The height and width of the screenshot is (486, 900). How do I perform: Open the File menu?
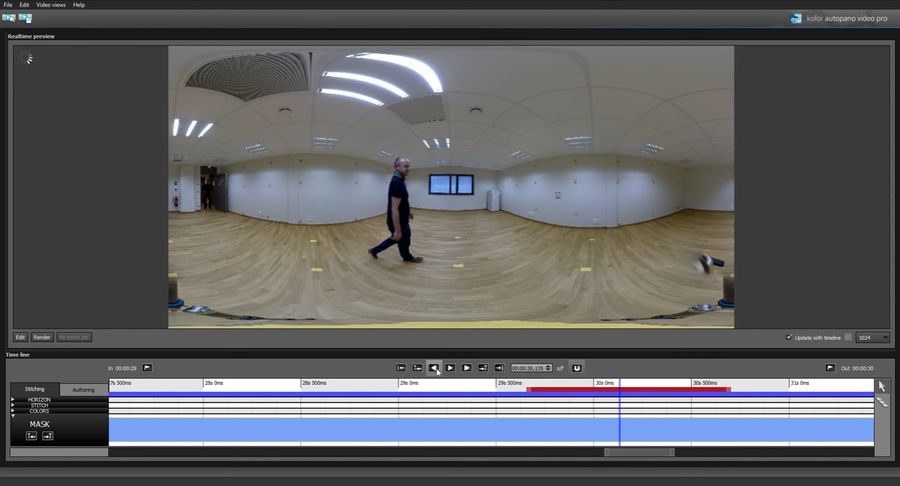(x=8, y=5)
